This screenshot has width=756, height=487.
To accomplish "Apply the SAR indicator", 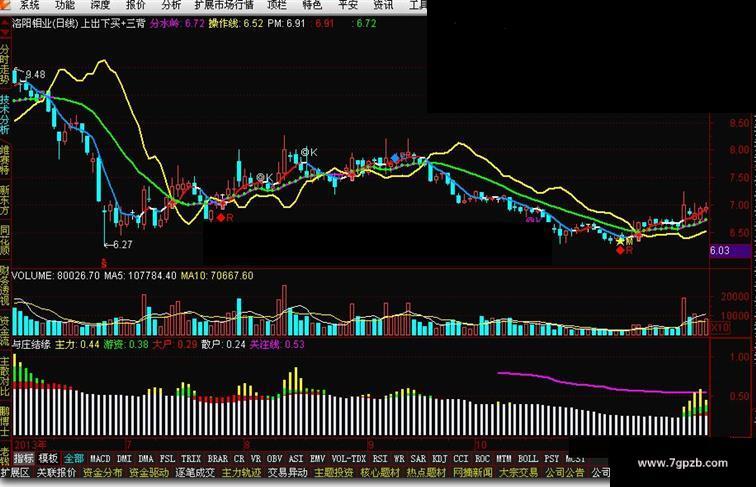I will [x=418, y=458].
